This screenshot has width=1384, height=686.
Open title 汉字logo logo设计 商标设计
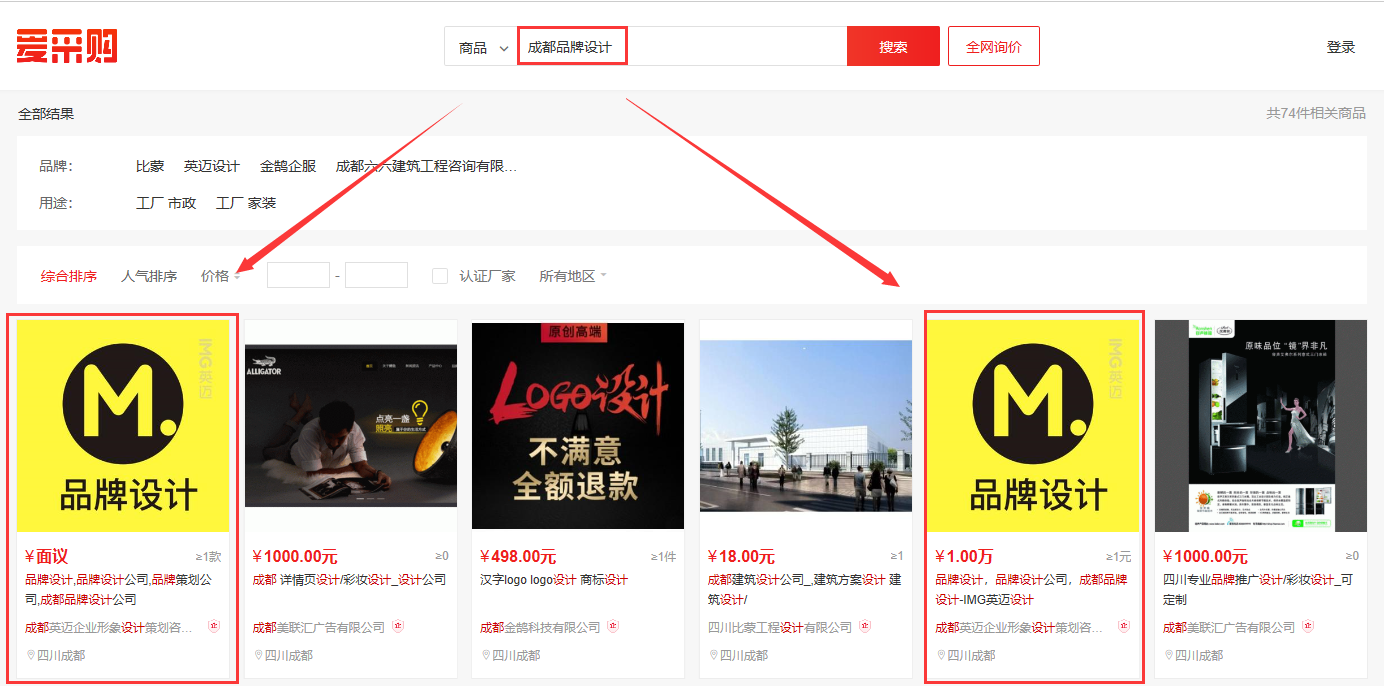click(554, 580)
